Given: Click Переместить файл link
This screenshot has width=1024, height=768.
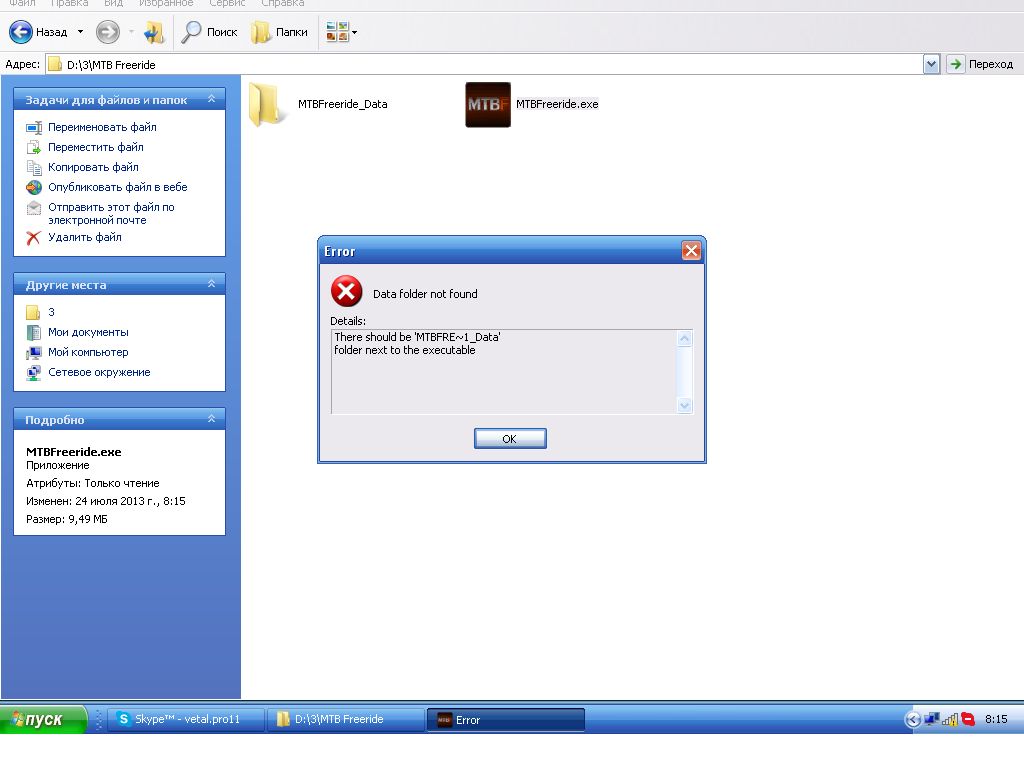Looking at the screenshot, I should point(96,147).
